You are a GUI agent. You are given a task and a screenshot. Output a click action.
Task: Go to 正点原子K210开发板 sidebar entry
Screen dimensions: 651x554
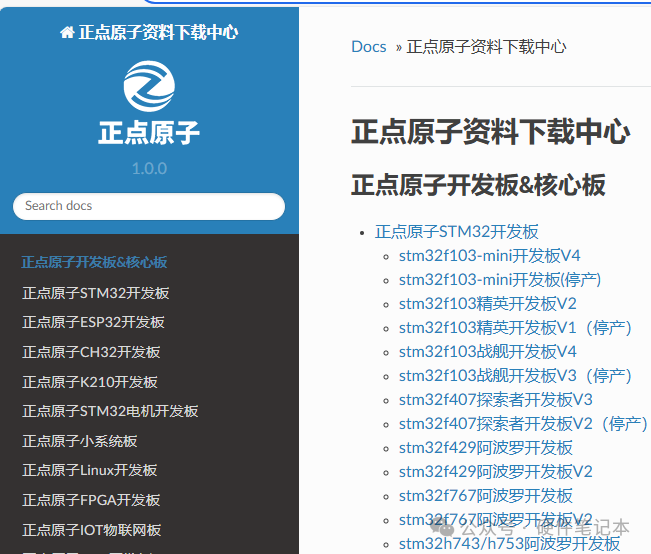pos(90,382)
